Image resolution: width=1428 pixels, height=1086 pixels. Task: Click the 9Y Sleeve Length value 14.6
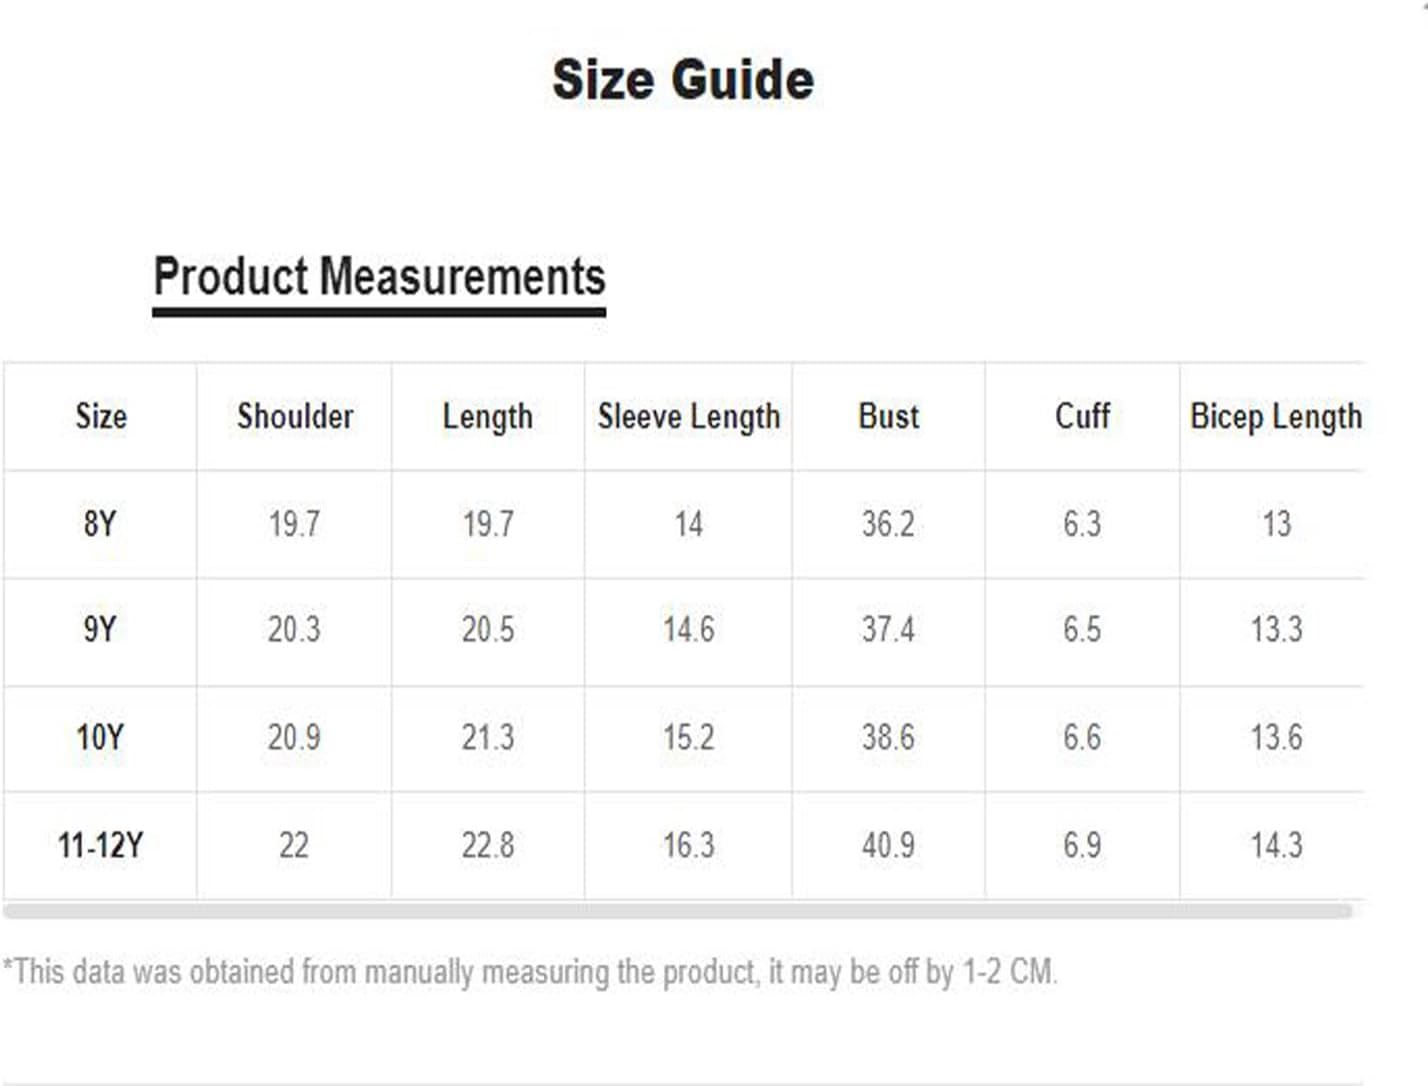688,630
